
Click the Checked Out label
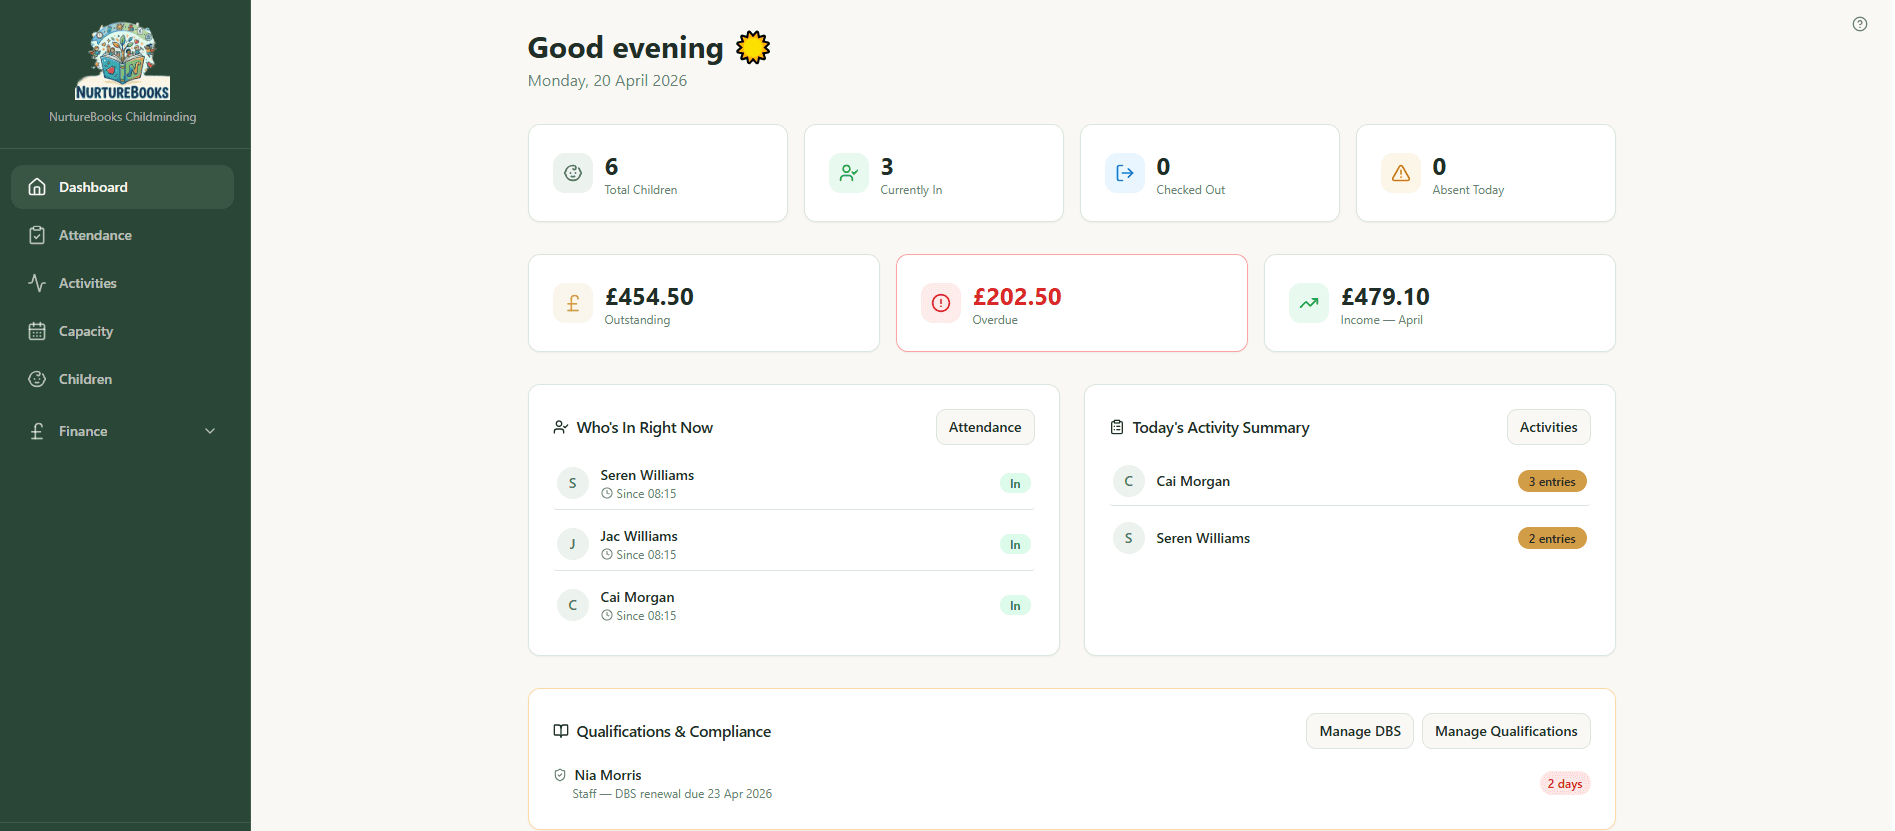point(1191,190)
